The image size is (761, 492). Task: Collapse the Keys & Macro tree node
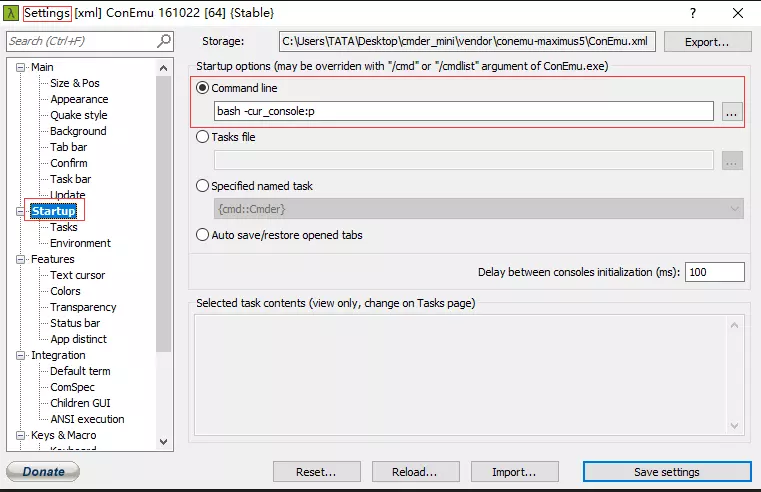pos(20,435)
